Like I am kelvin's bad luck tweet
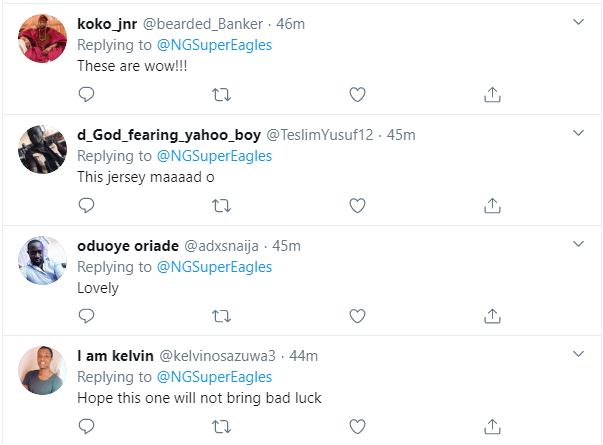 point(357,427)
